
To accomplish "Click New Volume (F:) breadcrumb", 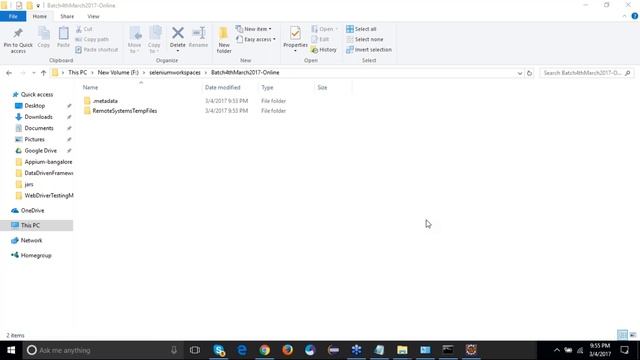I will (x=118, y=73).
